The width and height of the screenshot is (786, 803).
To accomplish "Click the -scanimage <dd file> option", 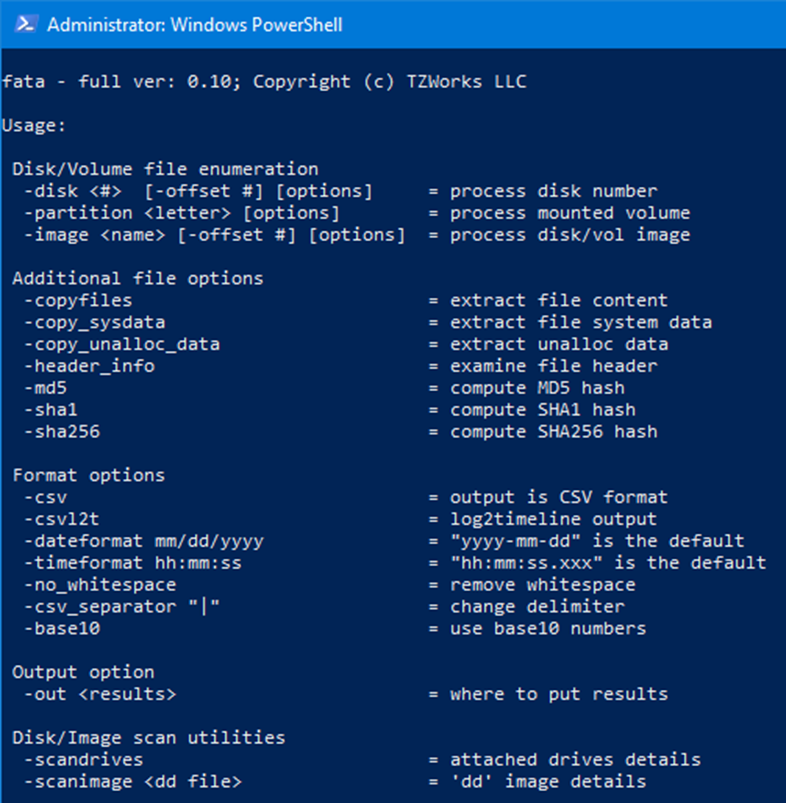I will coord(133,782).
